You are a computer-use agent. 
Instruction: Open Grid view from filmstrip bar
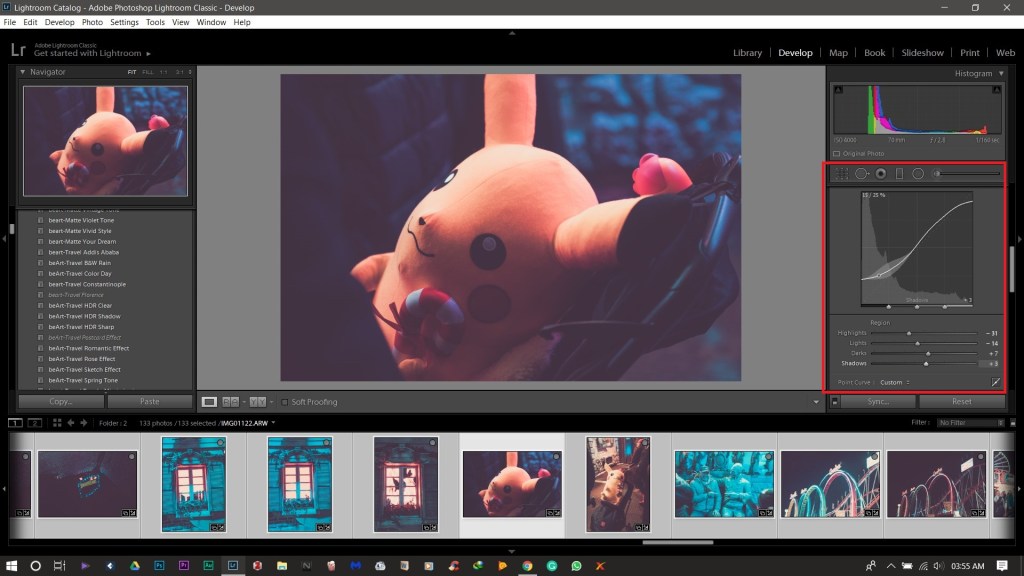point(56,423)
